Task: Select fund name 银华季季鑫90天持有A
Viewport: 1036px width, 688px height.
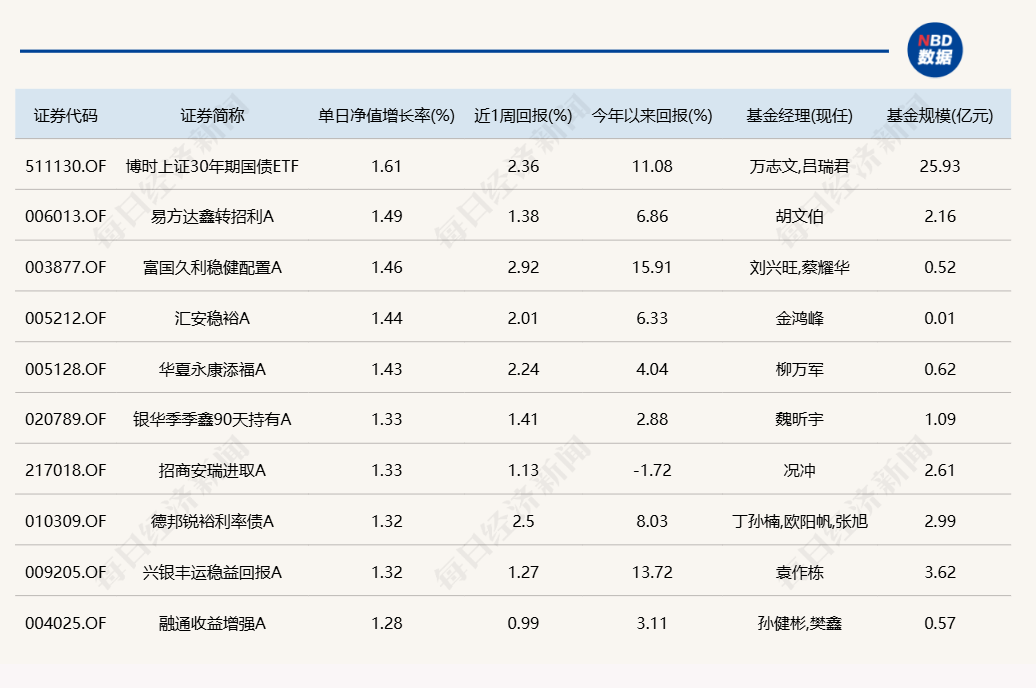Action: click(212, 419)
